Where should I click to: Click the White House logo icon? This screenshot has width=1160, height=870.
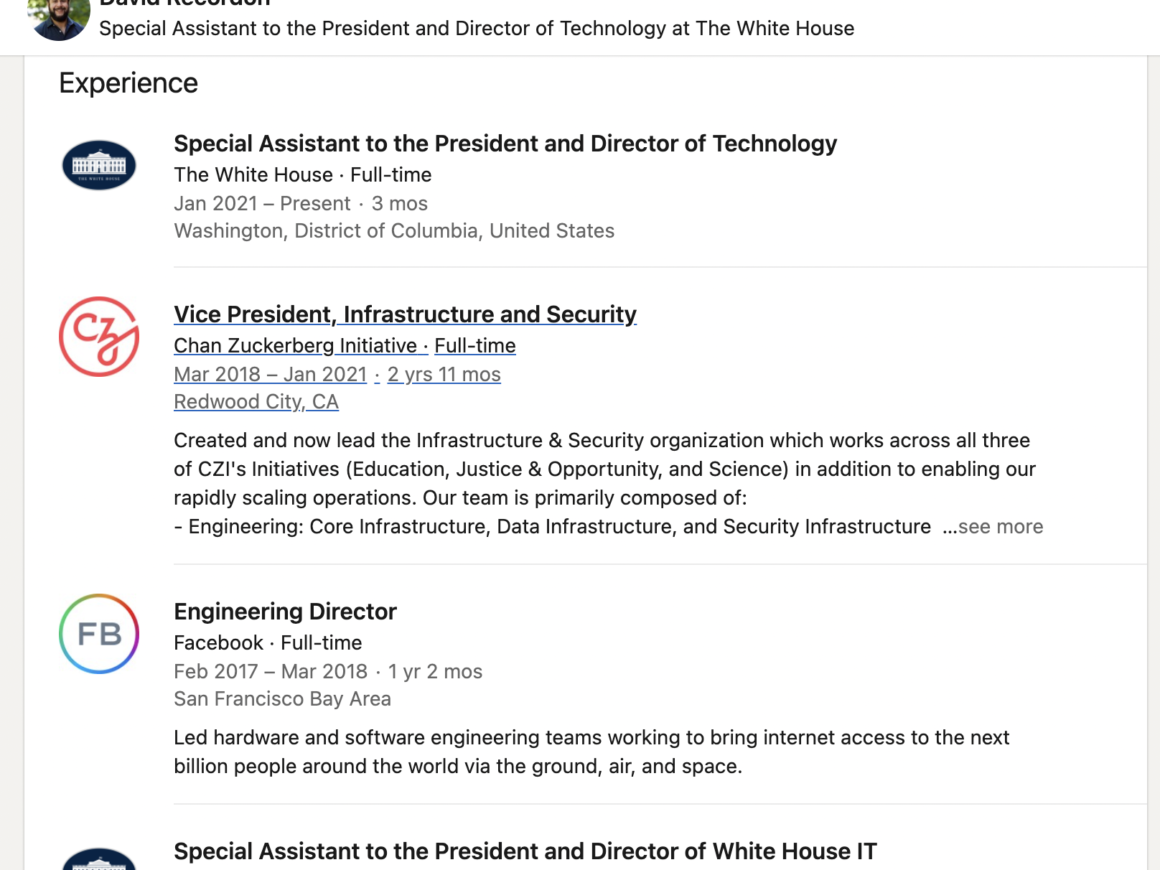99,165
